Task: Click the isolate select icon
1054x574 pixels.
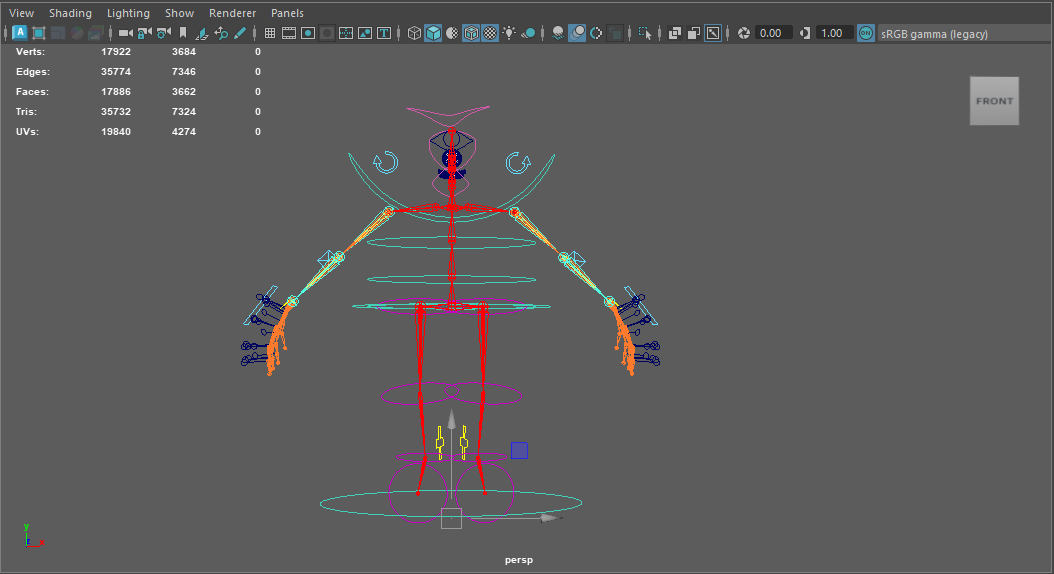Action: pos(645,33)
